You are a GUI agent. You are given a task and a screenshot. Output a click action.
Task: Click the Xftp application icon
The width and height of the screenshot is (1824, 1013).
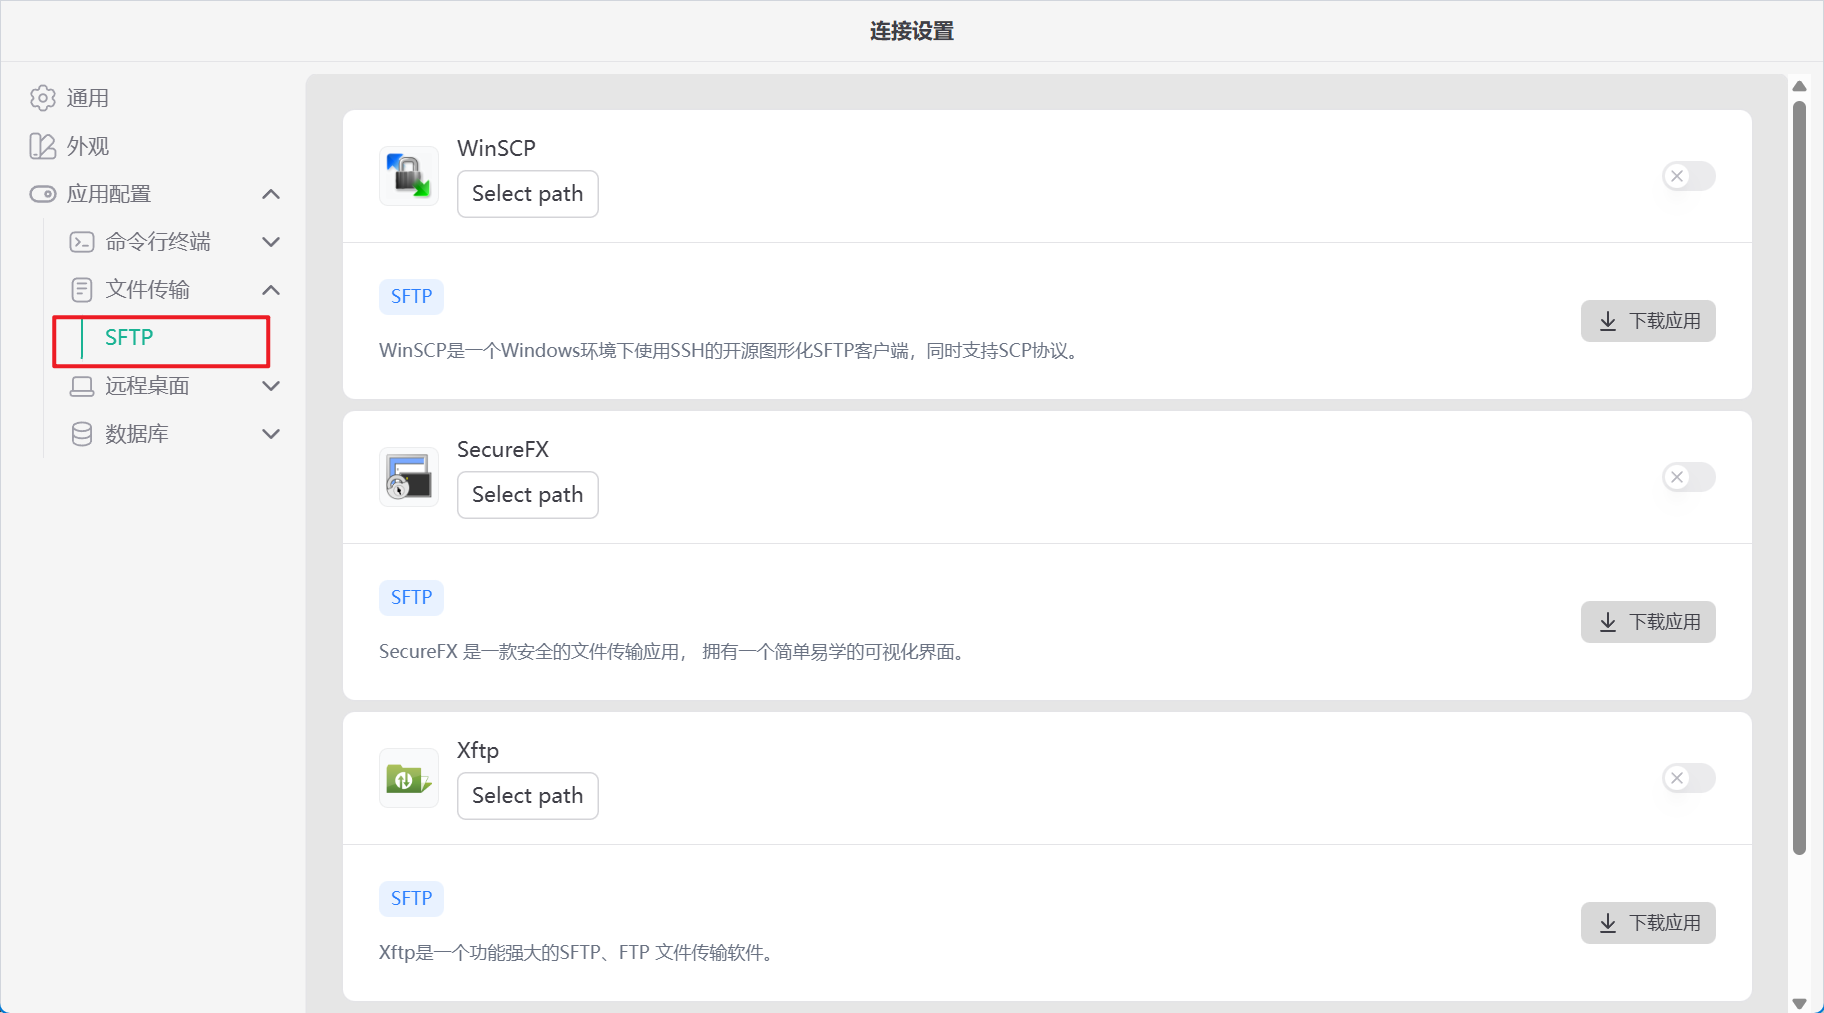click(x=408, y=778)
